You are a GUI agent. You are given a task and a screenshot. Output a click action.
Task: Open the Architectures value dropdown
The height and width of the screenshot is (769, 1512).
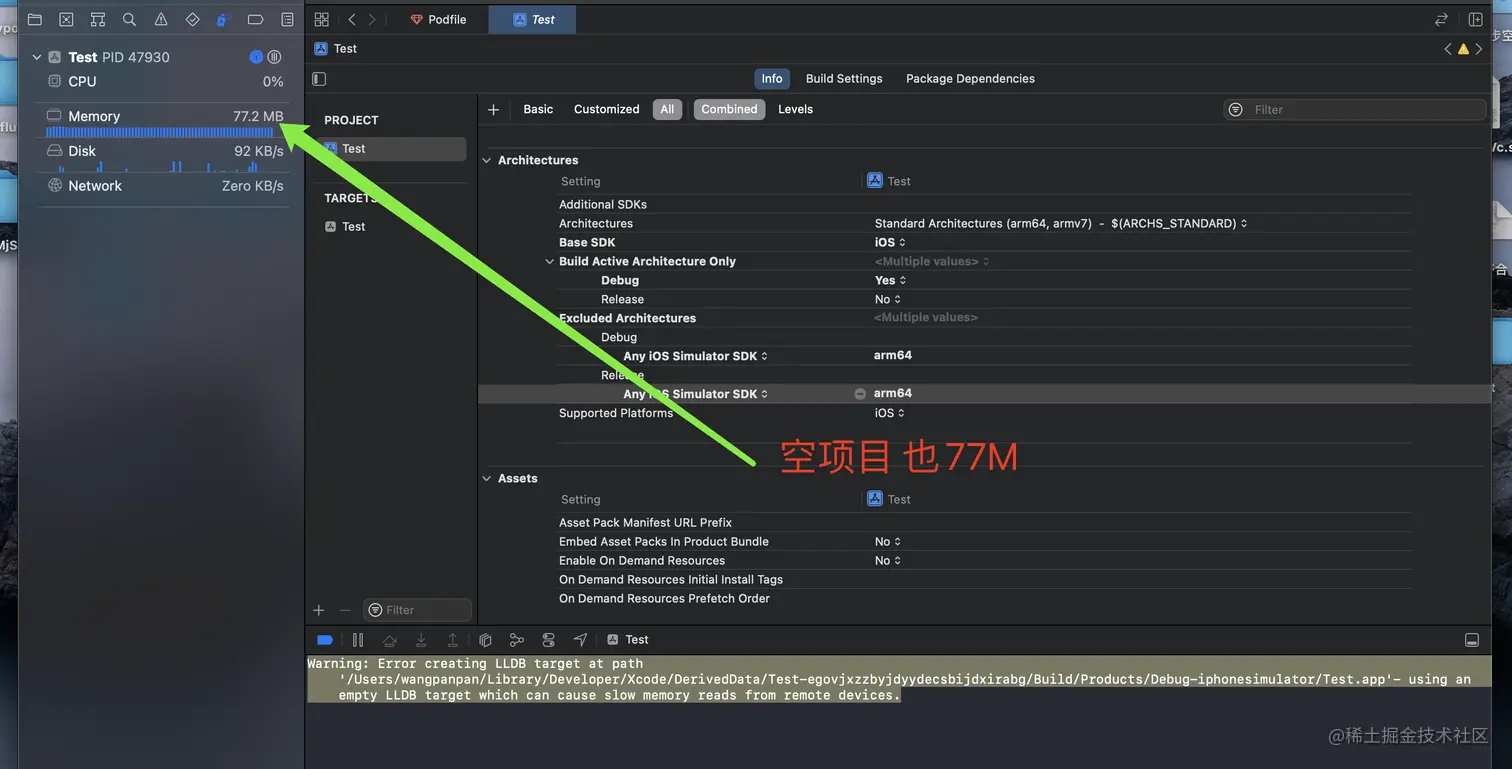(1061, 224)
